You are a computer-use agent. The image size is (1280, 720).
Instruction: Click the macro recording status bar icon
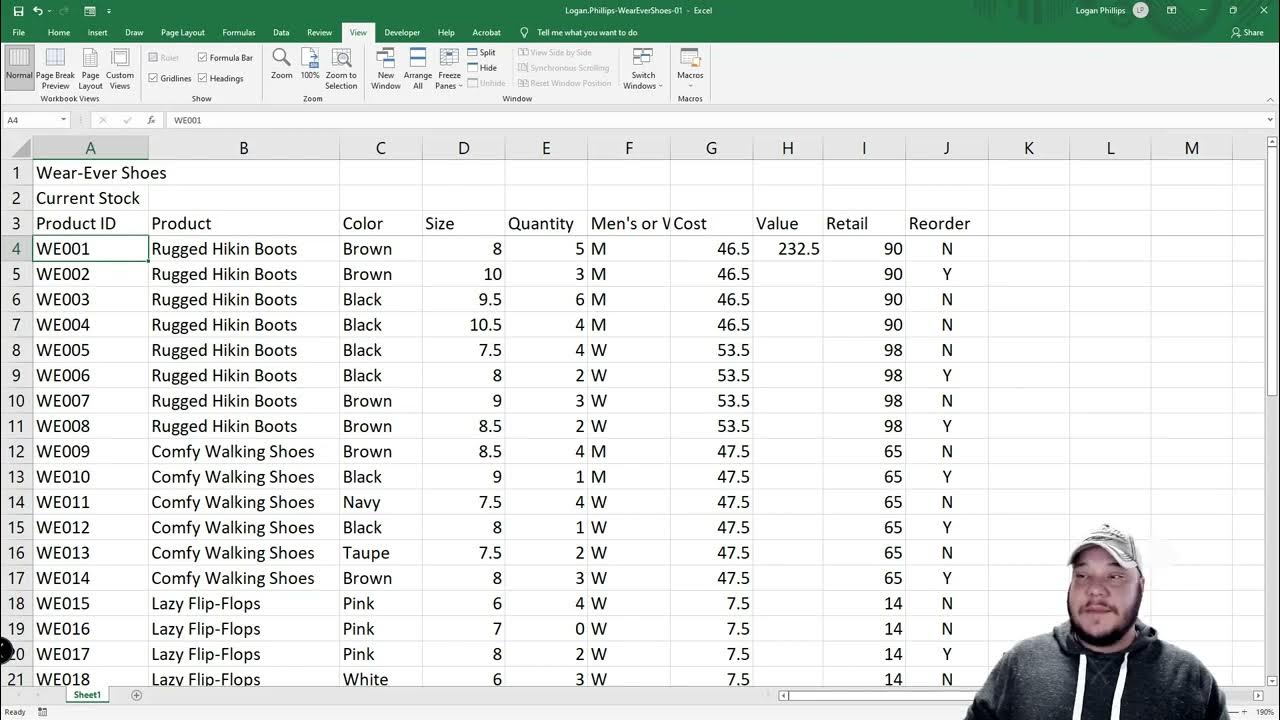[43, 712]
